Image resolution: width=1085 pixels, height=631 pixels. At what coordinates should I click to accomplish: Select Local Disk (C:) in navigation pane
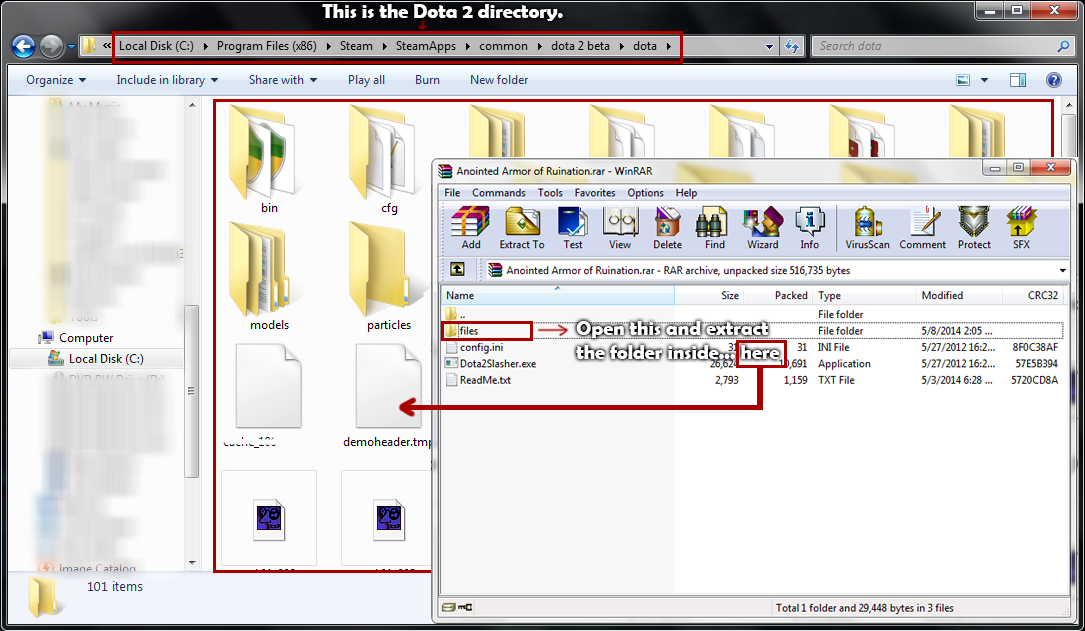(98, 358)
